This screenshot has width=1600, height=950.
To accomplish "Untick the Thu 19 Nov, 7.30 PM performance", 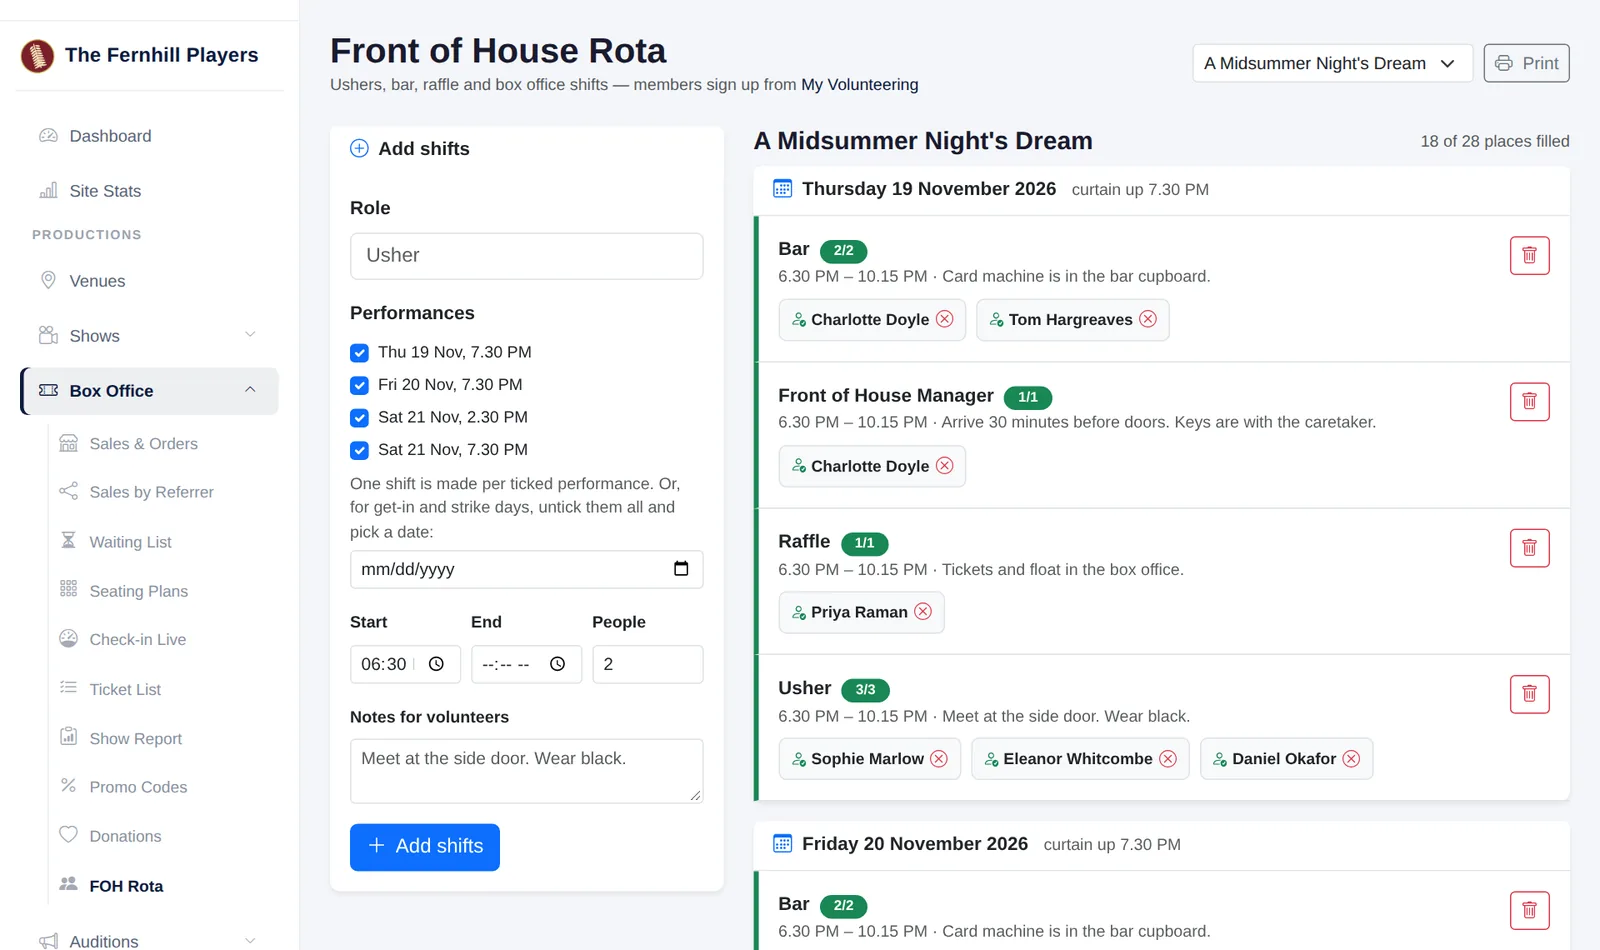I will (x=359, y=353).
